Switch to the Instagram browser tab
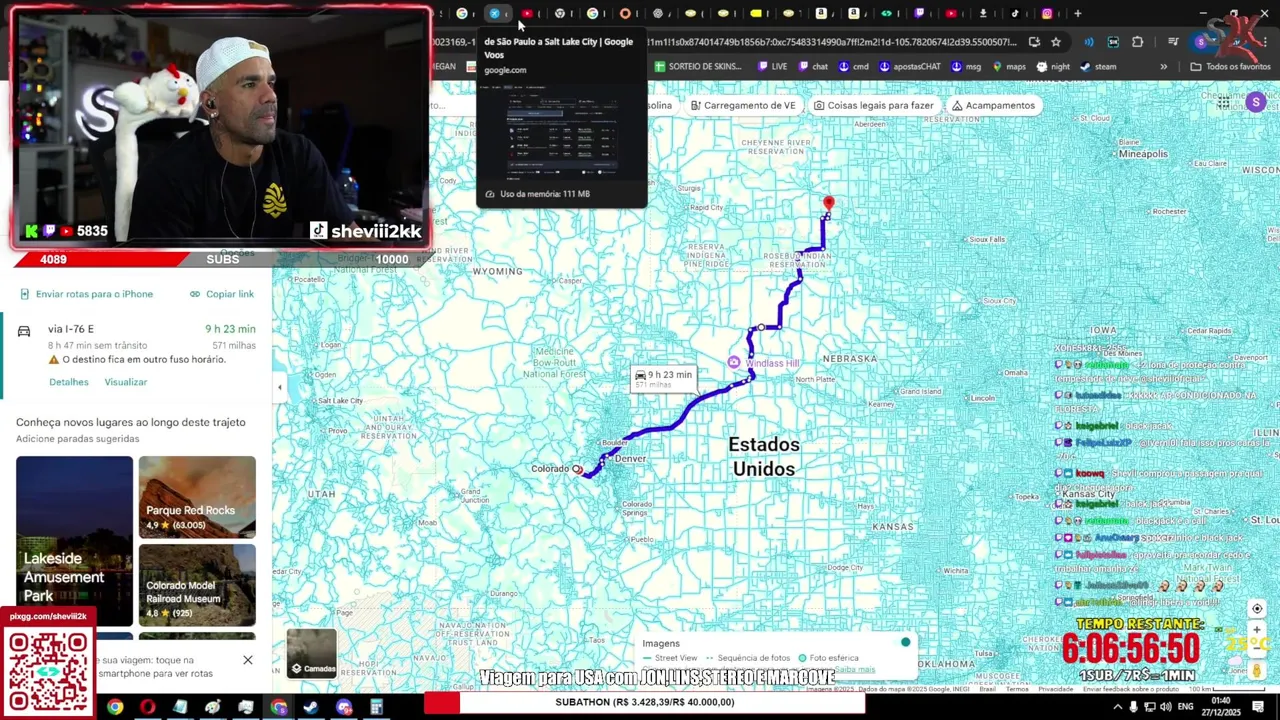 point(1047,13)
